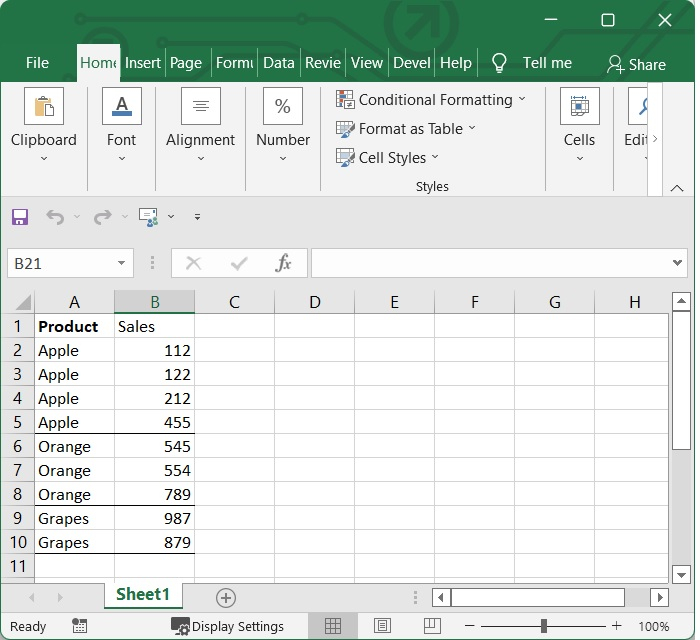Expand the Cell Styles dropdown
700x640 pixels.
pyautogui.click(x=434, y=158)
